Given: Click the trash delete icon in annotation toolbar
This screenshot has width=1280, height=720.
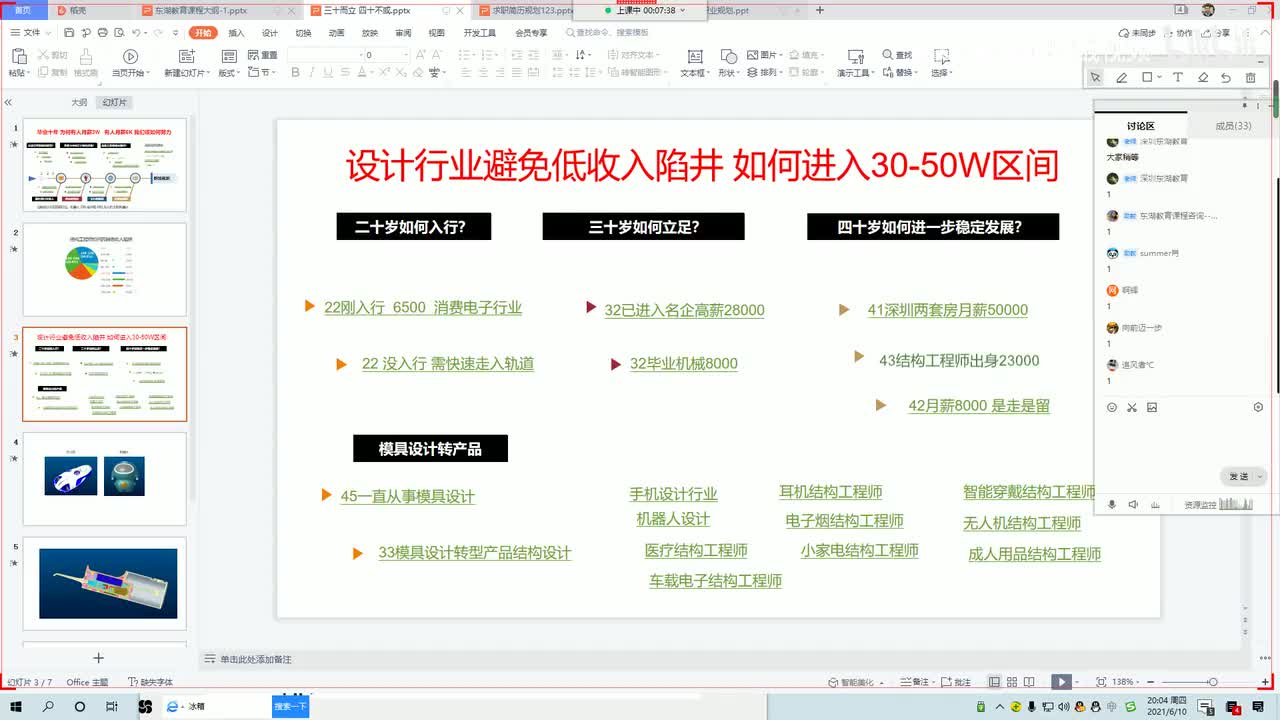Looking at the screenshot, I should 1250,77.
